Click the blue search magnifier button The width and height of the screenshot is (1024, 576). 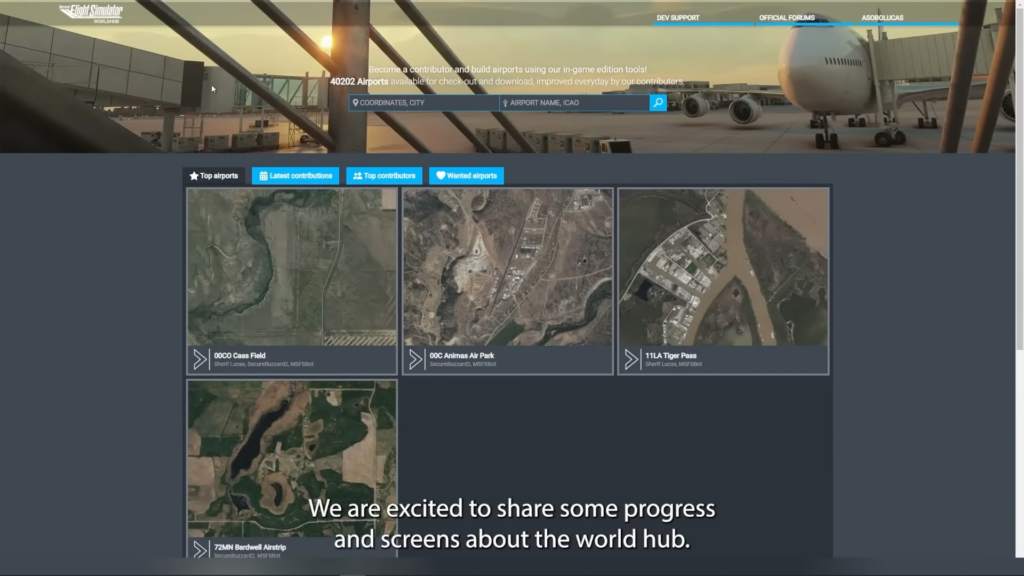click(x=658, y=103)
